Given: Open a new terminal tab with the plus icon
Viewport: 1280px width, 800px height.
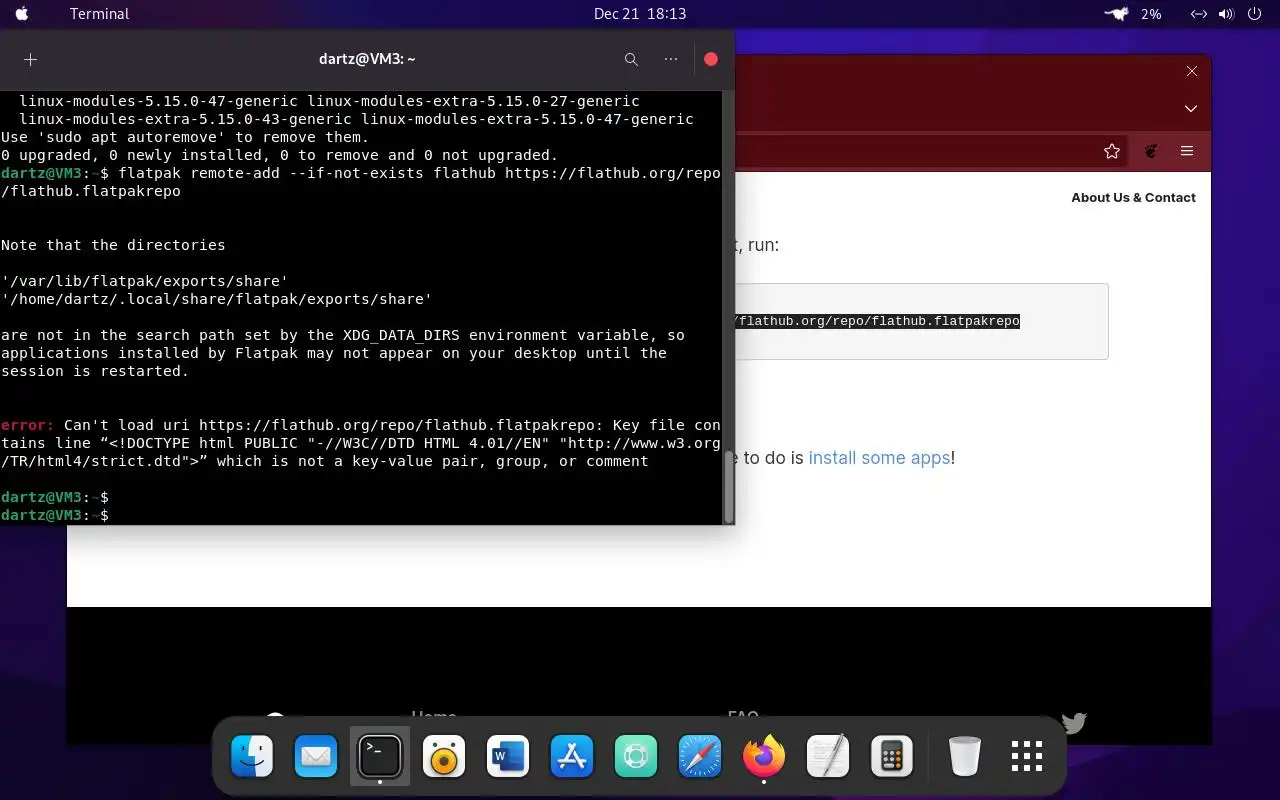Looking at the screenshot, I should 30,59.
